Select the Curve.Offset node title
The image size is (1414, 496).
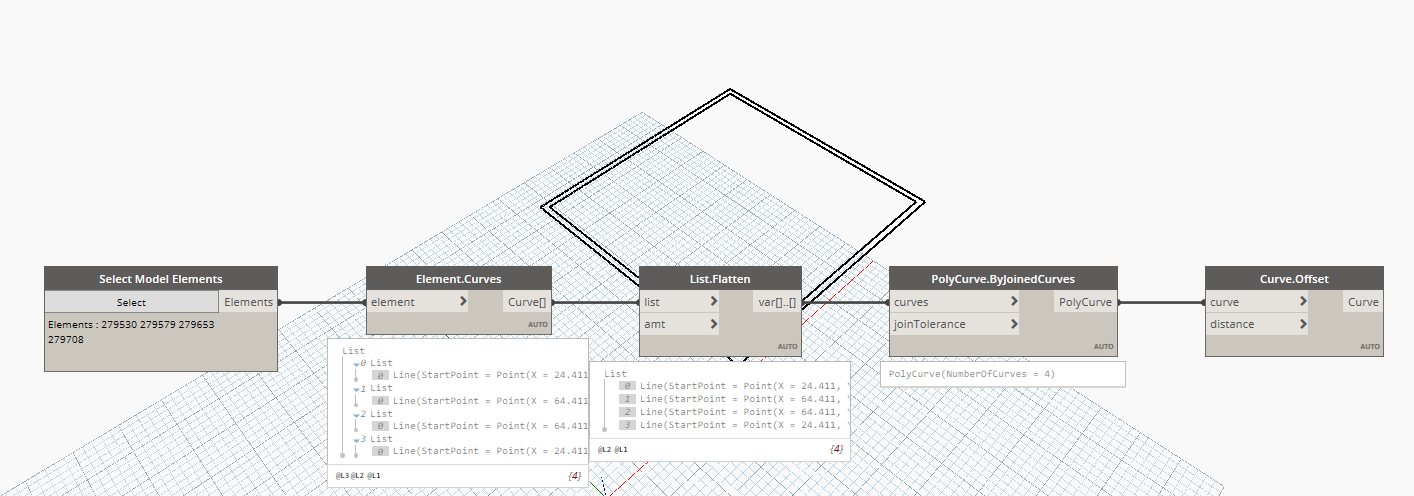click(1294, 279)
